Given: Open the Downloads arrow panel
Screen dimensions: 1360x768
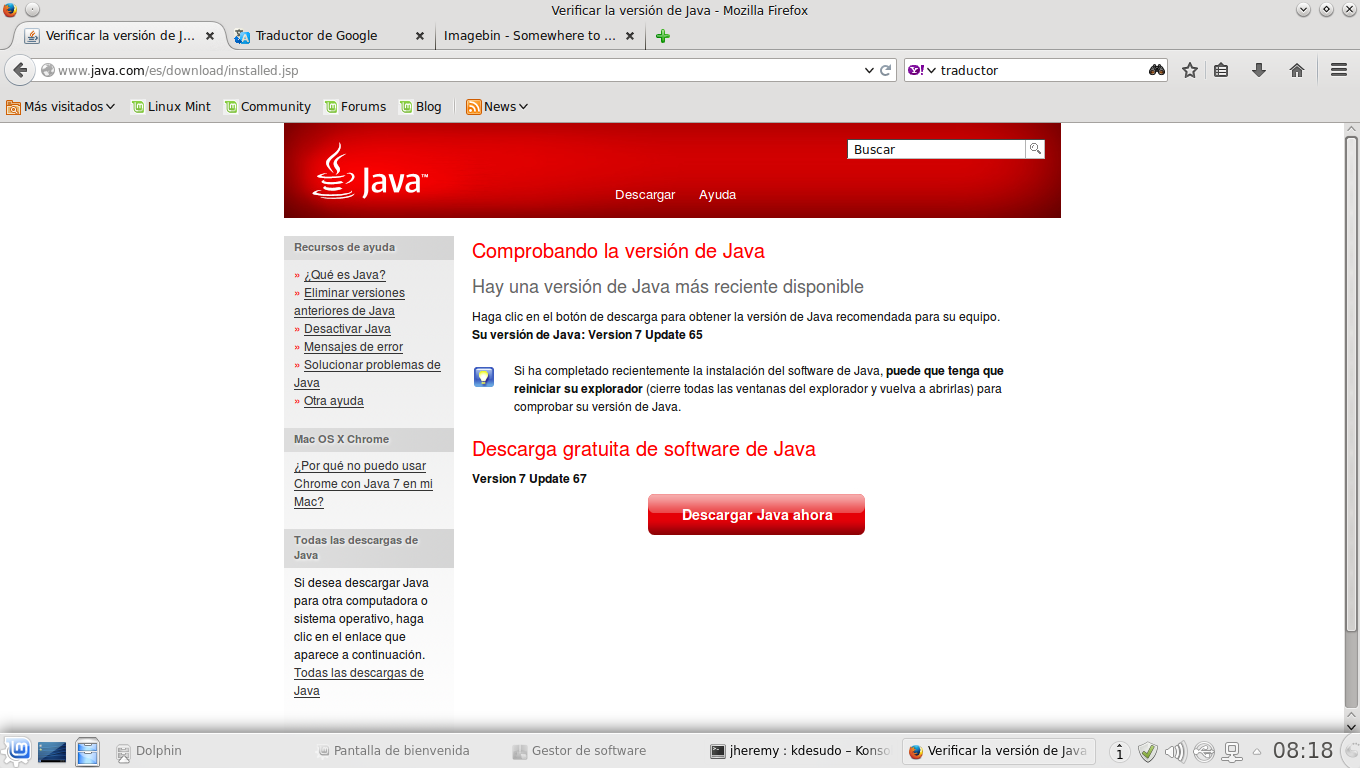Looking at the screenshot, I should [x=1259, y=70].
